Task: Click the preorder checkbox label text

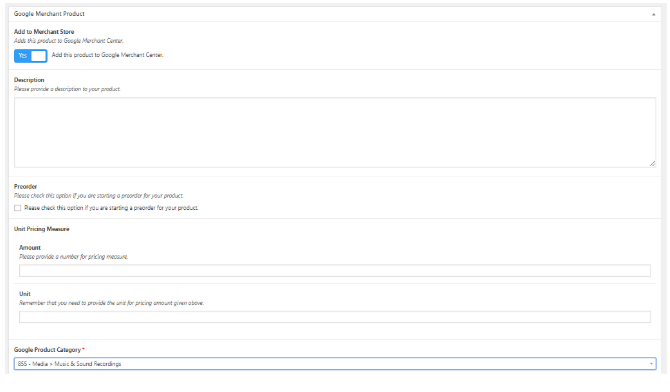Action: pos(111,208)
